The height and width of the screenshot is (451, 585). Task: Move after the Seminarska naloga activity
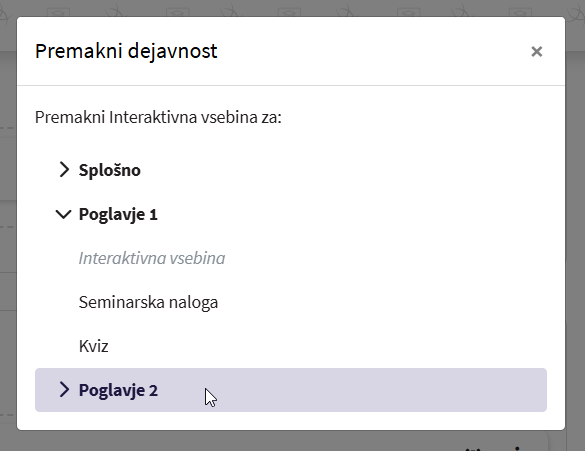[148, 302]
